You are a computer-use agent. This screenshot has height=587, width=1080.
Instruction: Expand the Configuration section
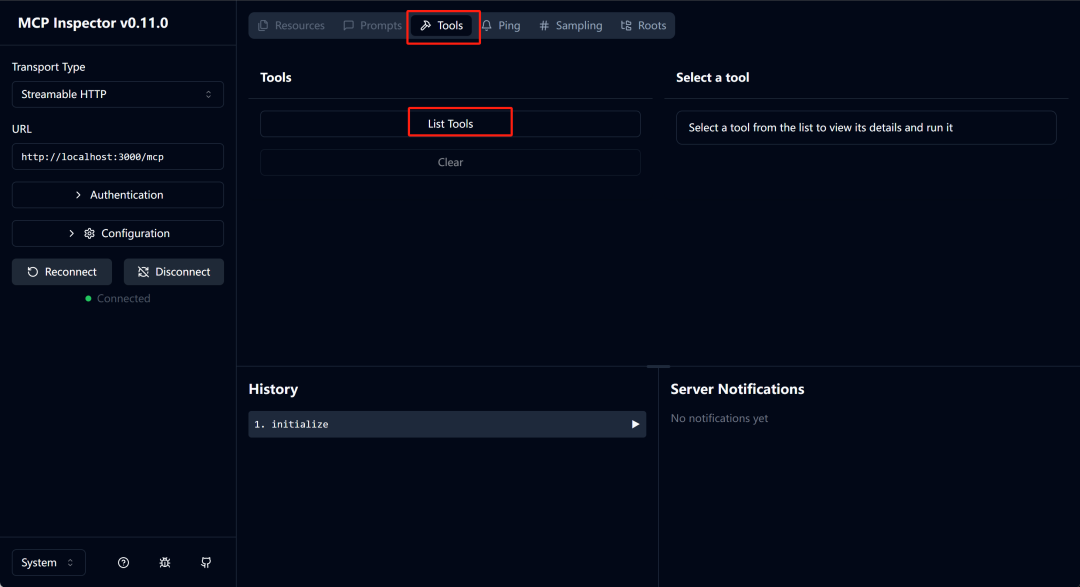118,234
